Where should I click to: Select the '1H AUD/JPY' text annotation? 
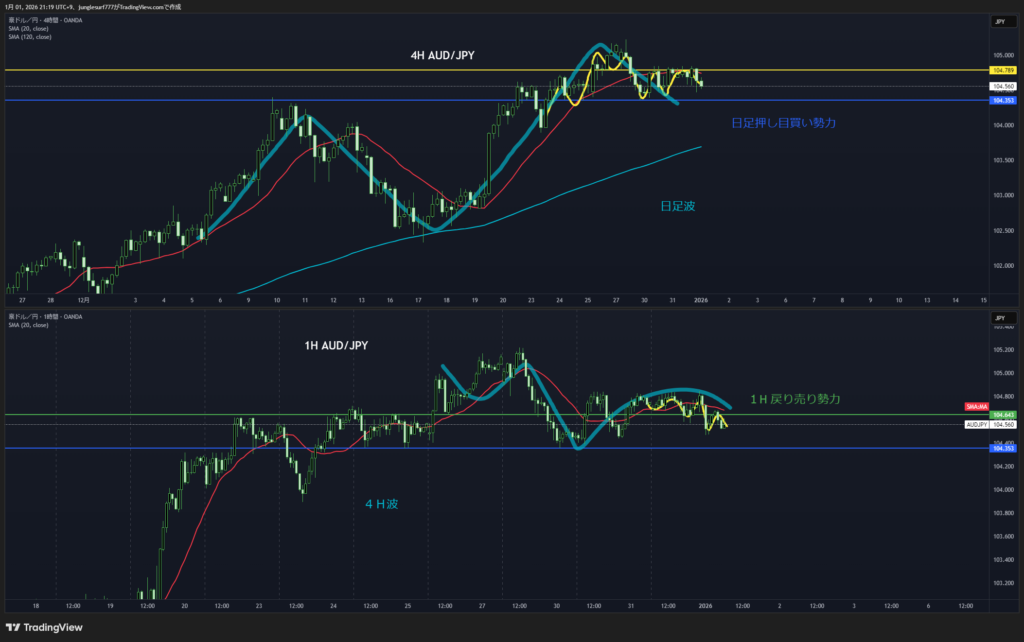tap(339, 345)
